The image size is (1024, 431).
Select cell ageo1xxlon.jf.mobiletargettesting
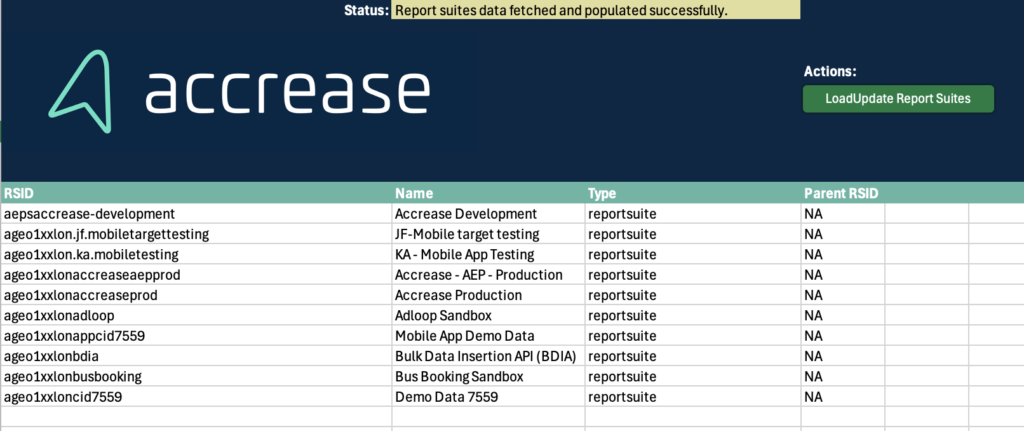196,234
